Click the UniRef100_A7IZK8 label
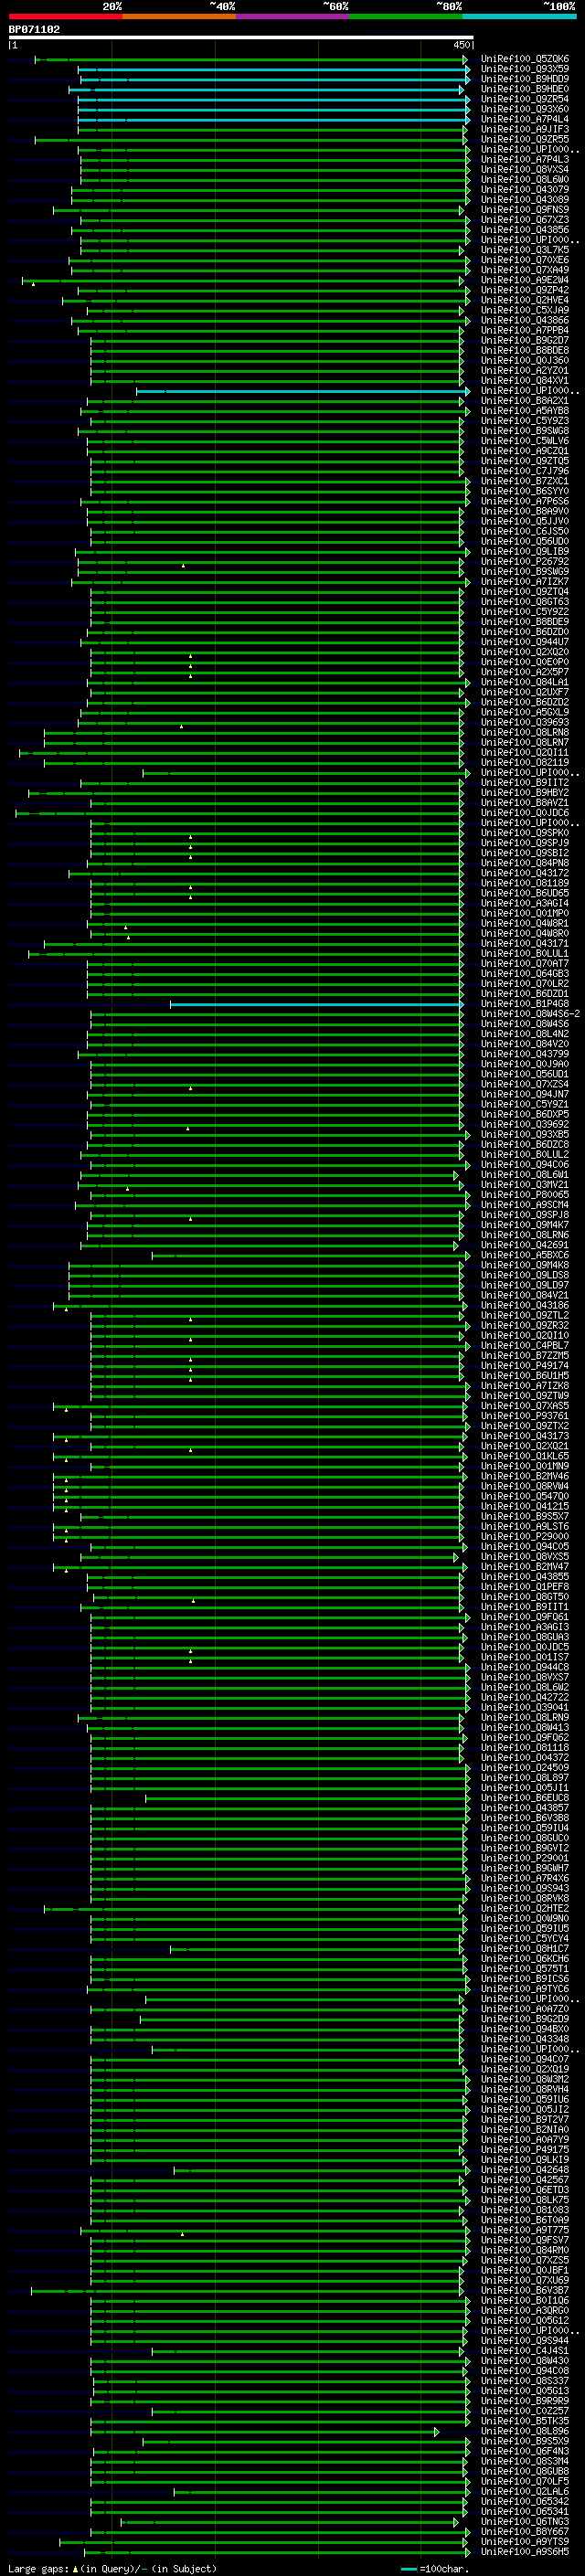The width and height of the screenshot is (585, 2576). tap(524, 1385)
